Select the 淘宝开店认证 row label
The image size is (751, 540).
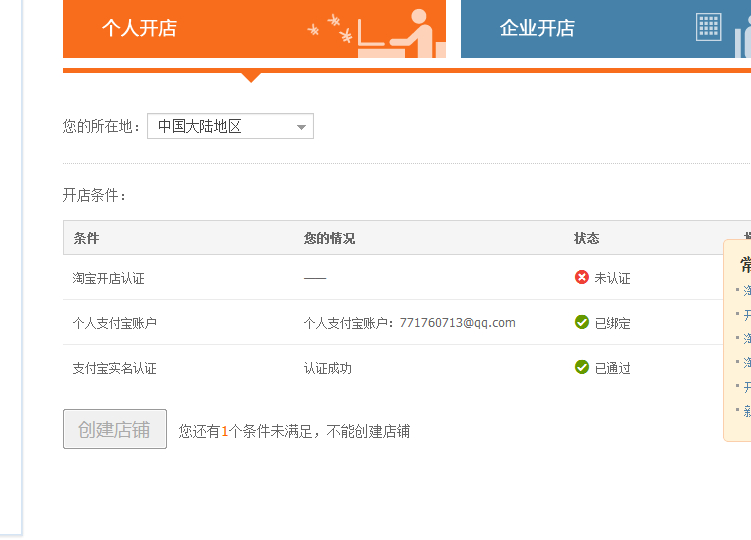108,278
